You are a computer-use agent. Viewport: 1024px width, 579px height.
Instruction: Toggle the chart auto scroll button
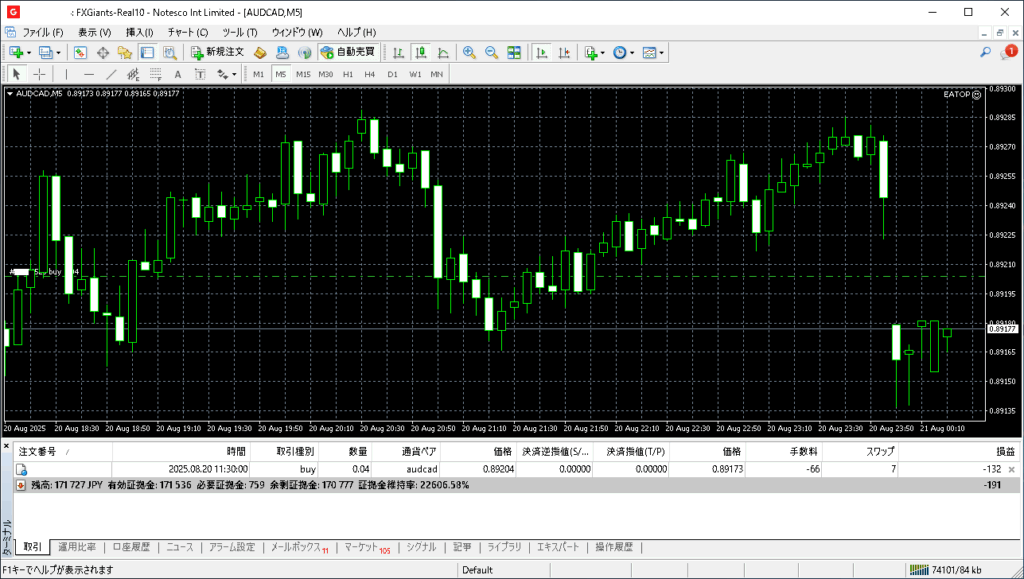[542, 52]
